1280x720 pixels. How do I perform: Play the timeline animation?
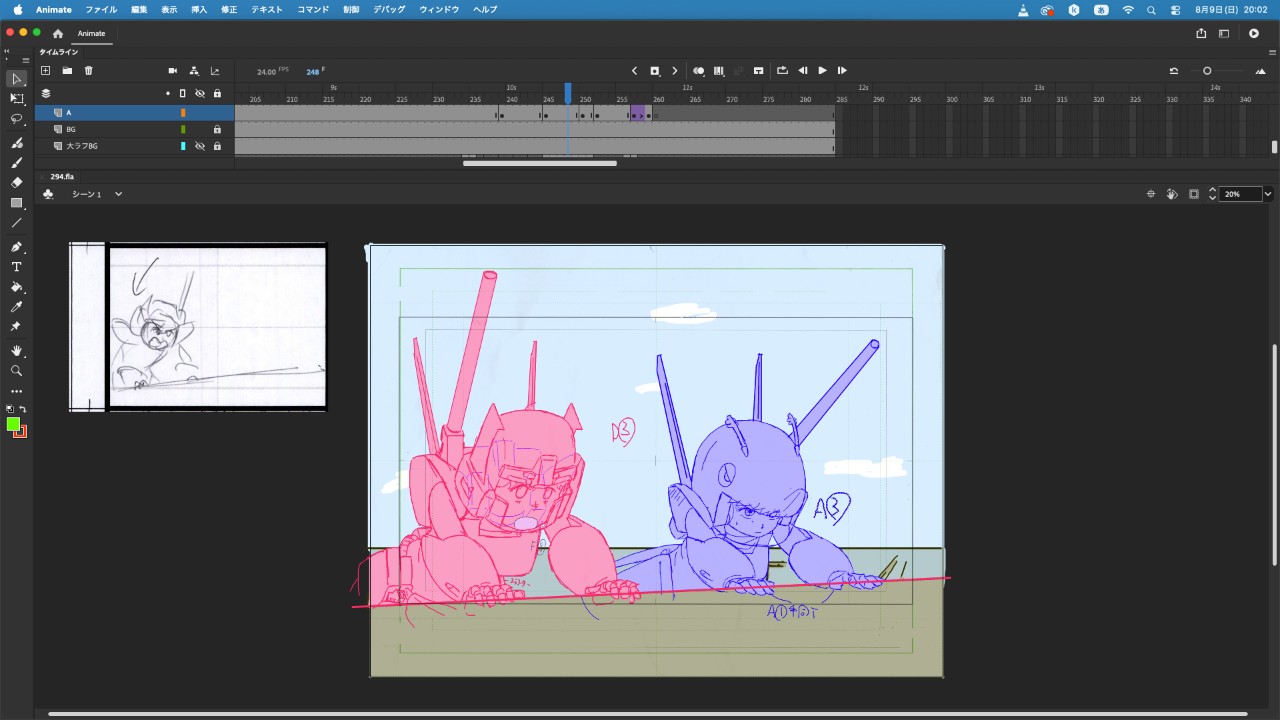click(822, 71)
